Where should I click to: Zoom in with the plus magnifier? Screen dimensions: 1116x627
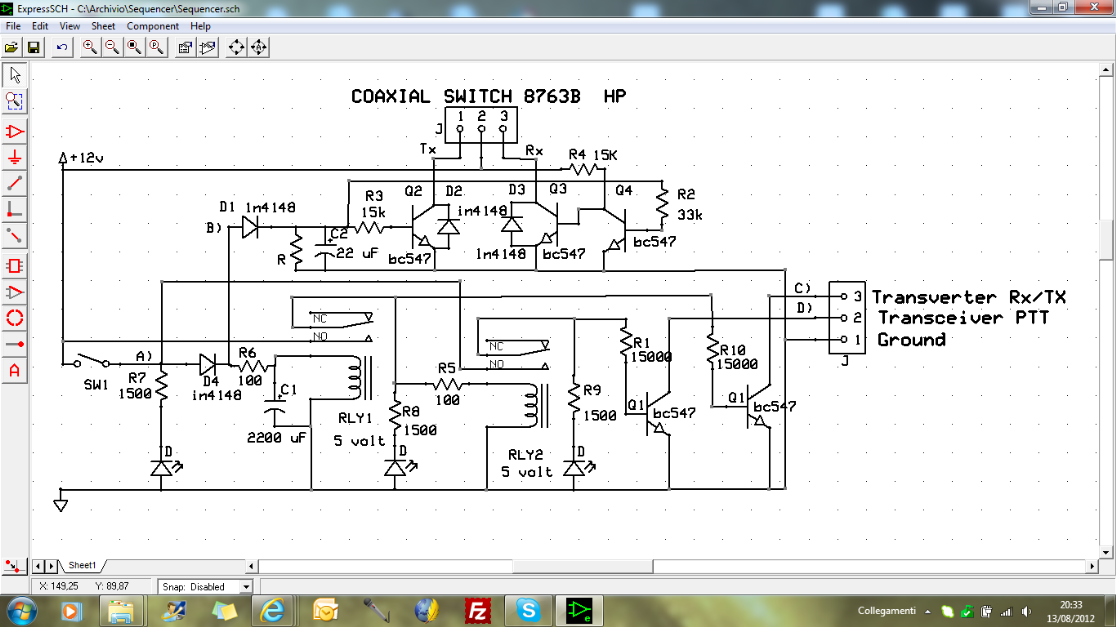(x=90, y=48)
